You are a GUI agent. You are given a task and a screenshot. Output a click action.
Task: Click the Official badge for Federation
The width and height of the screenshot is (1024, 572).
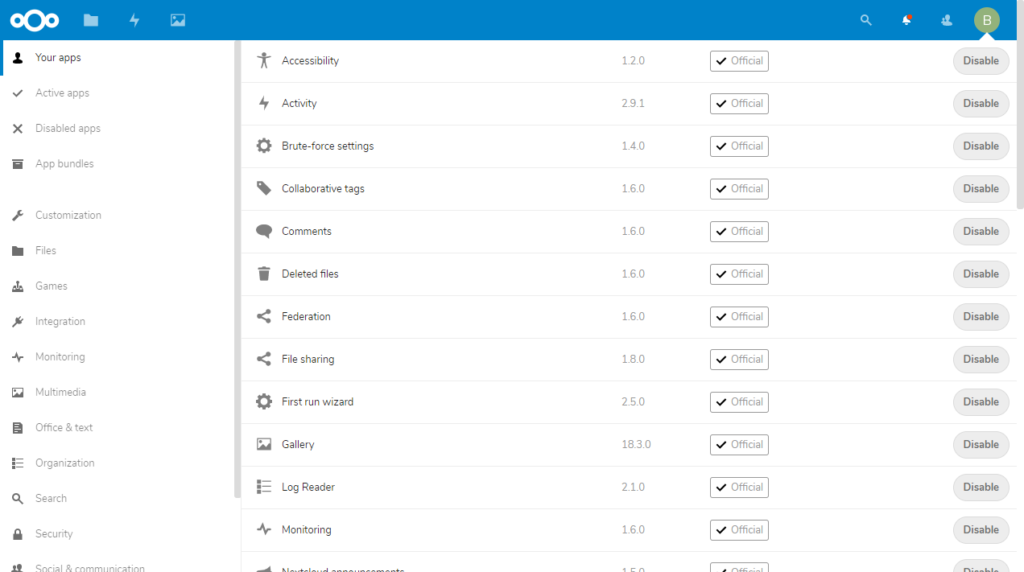739,317
